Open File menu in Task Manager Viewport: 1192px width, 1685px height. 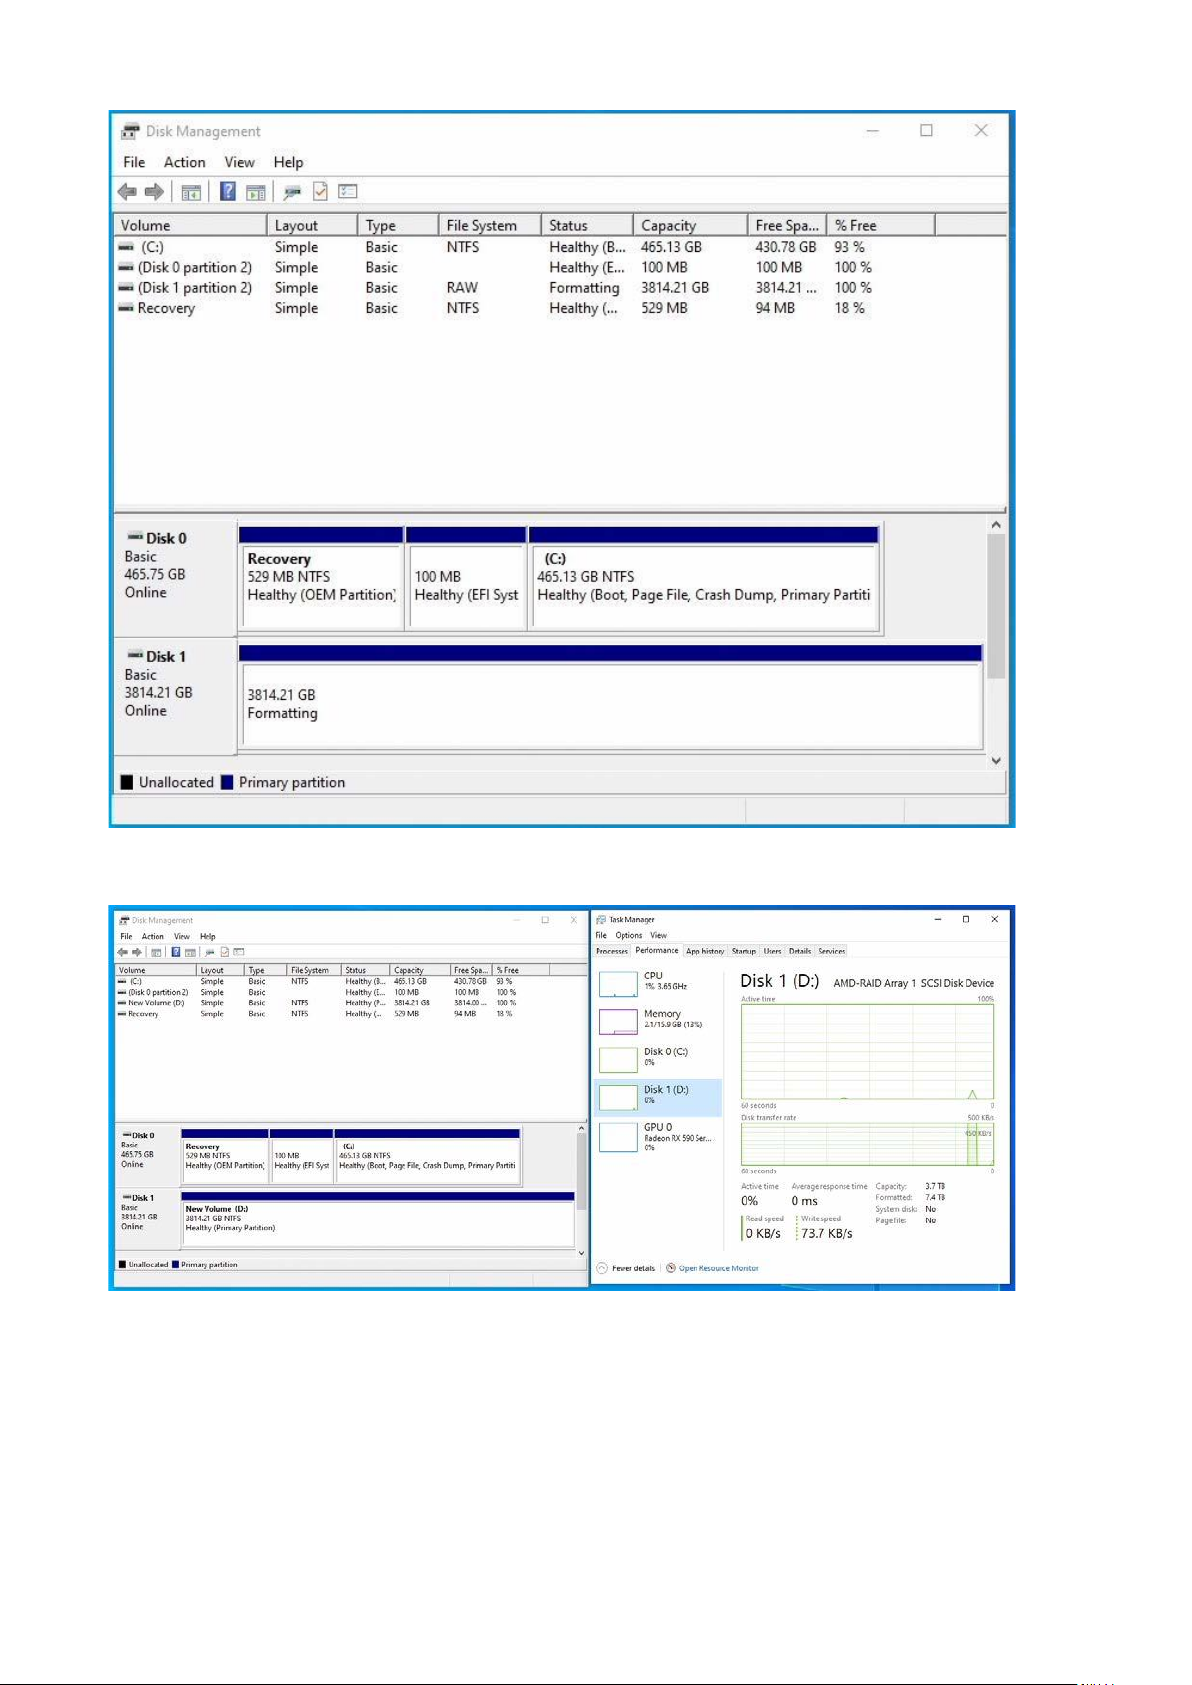click(601, 936)
